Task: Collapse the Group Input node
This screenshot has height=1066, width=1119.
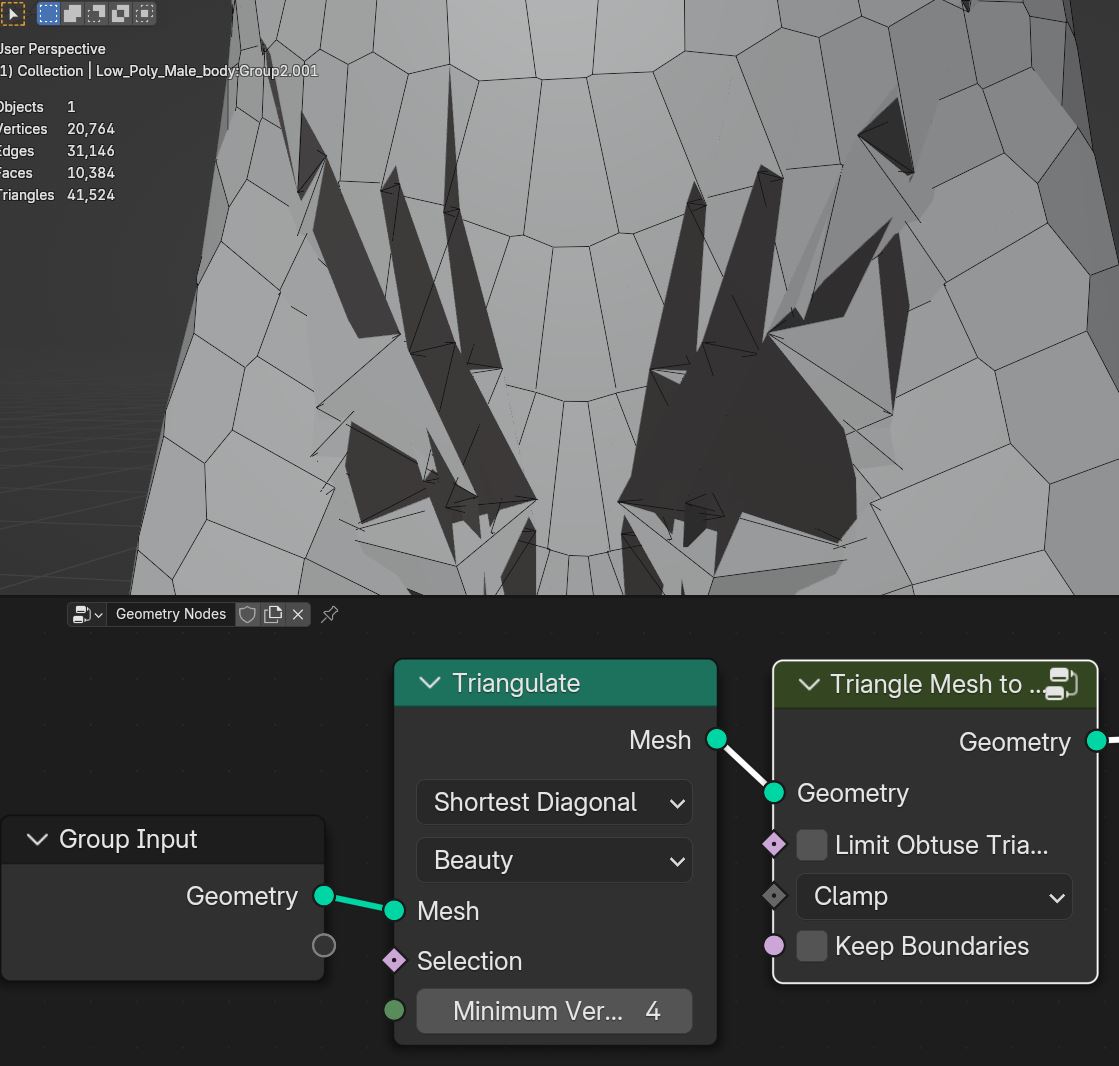Action: tap(37, 839)
